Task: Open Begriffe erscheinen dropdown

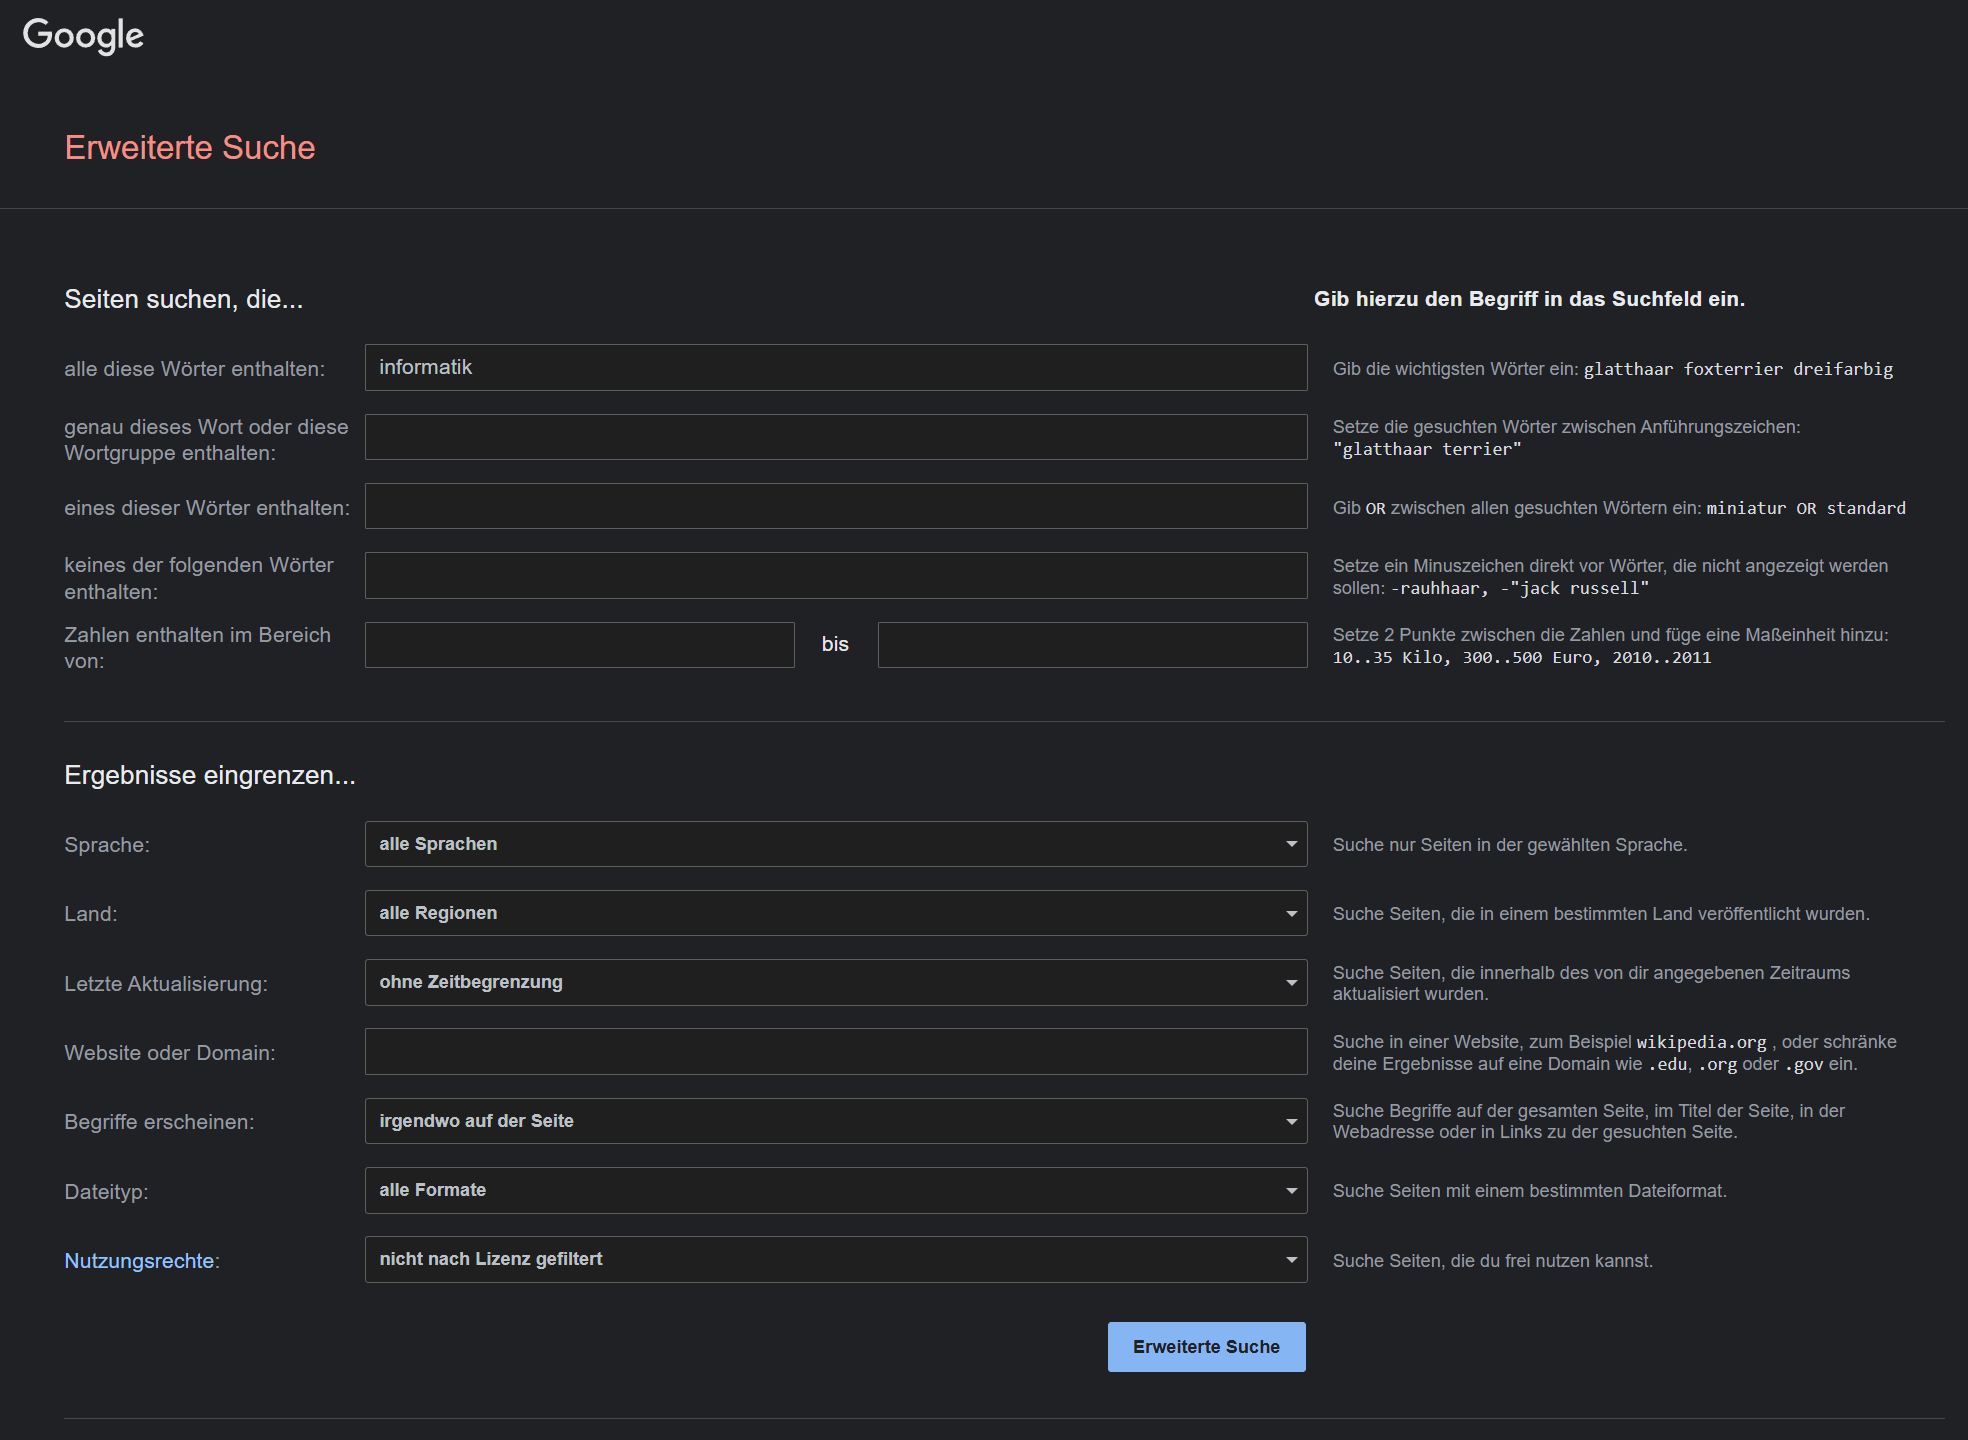Action: click(x=835, y=1121)
